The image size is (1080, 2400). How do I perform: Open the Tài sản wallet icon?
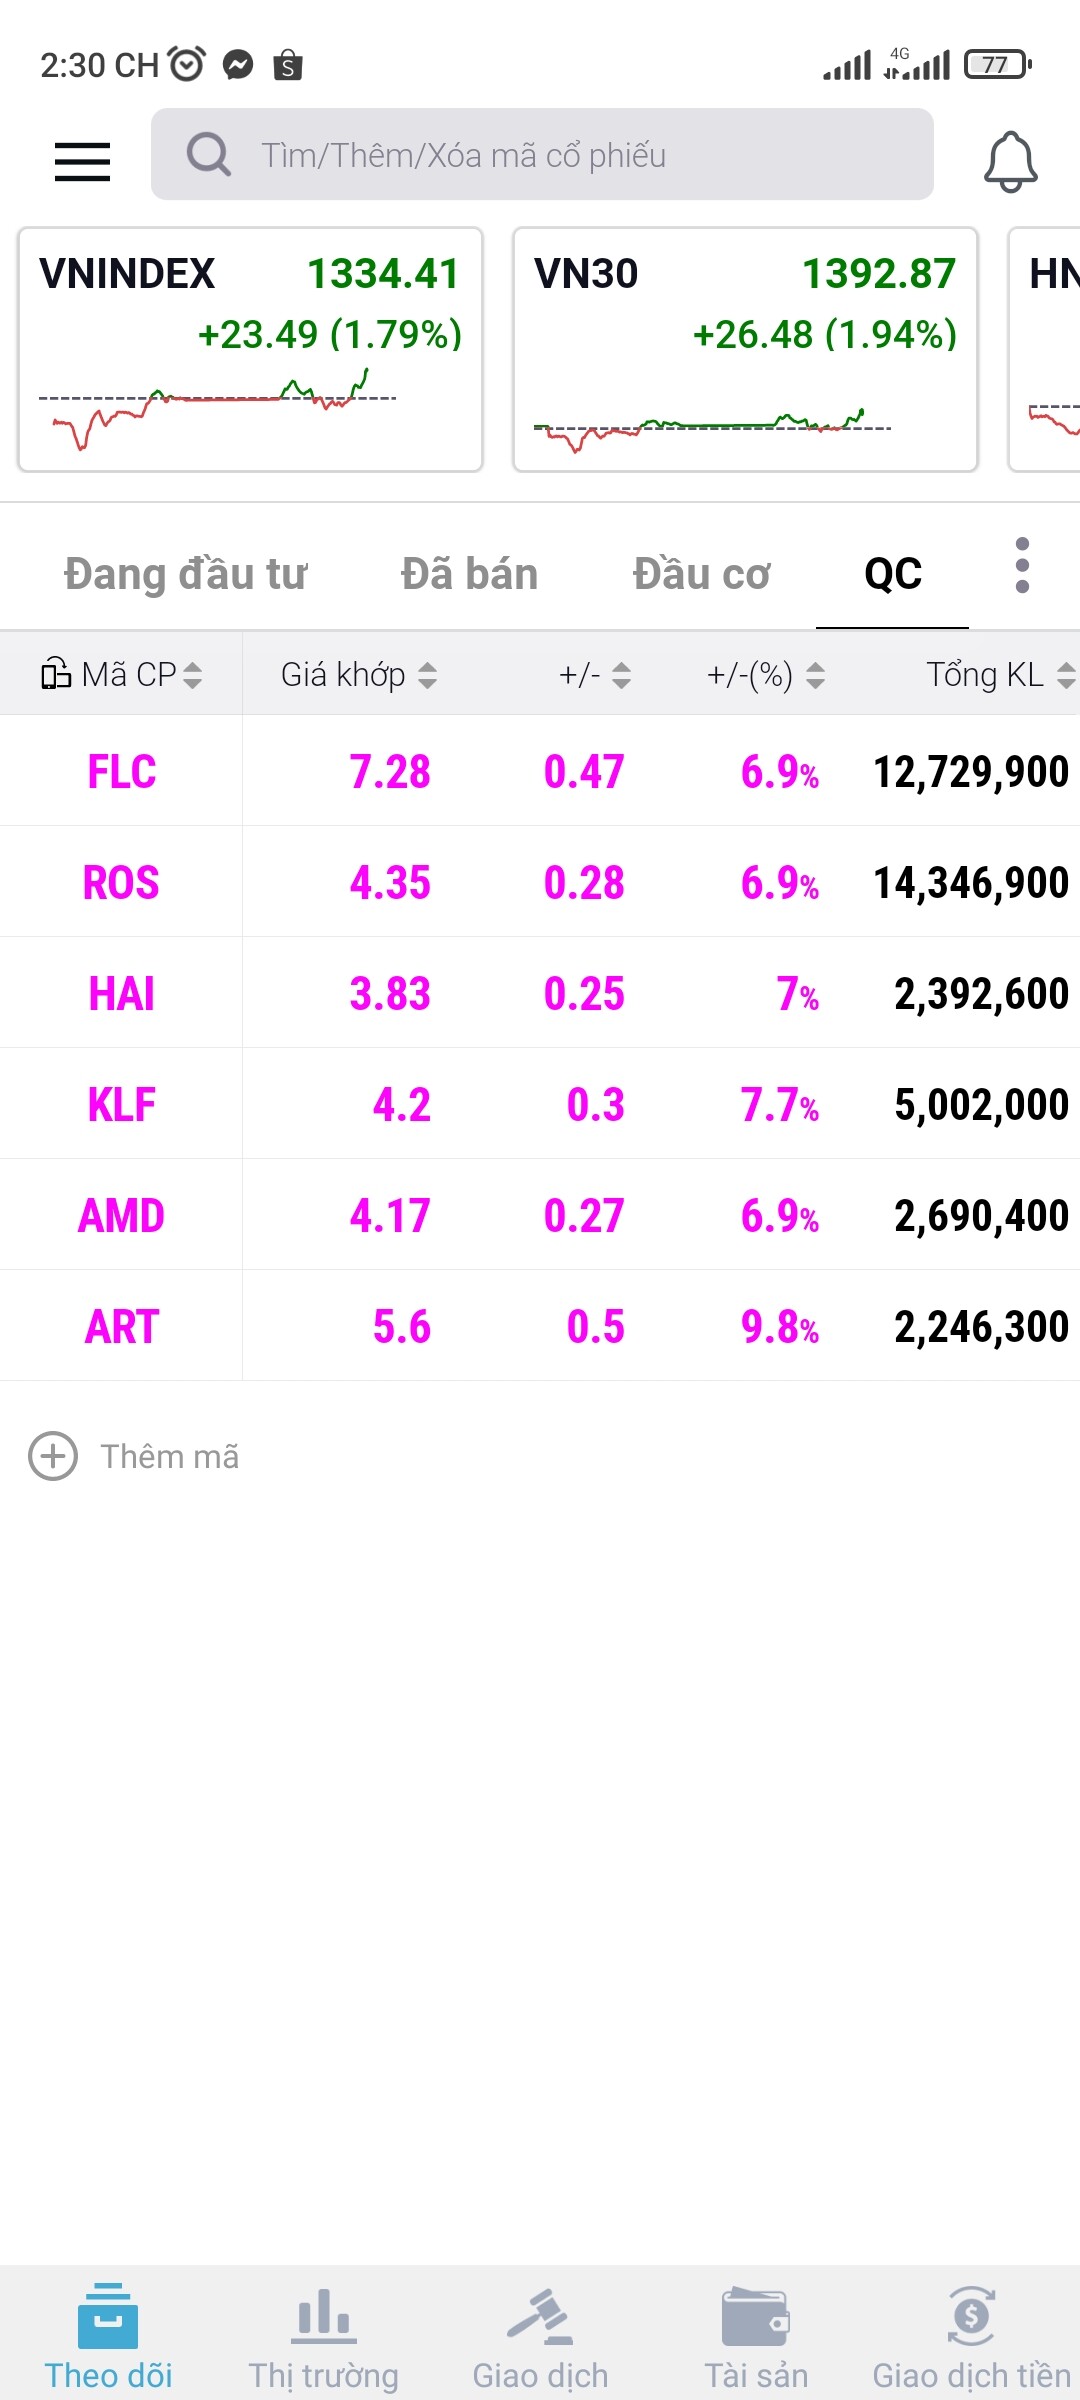(756, 2316)
